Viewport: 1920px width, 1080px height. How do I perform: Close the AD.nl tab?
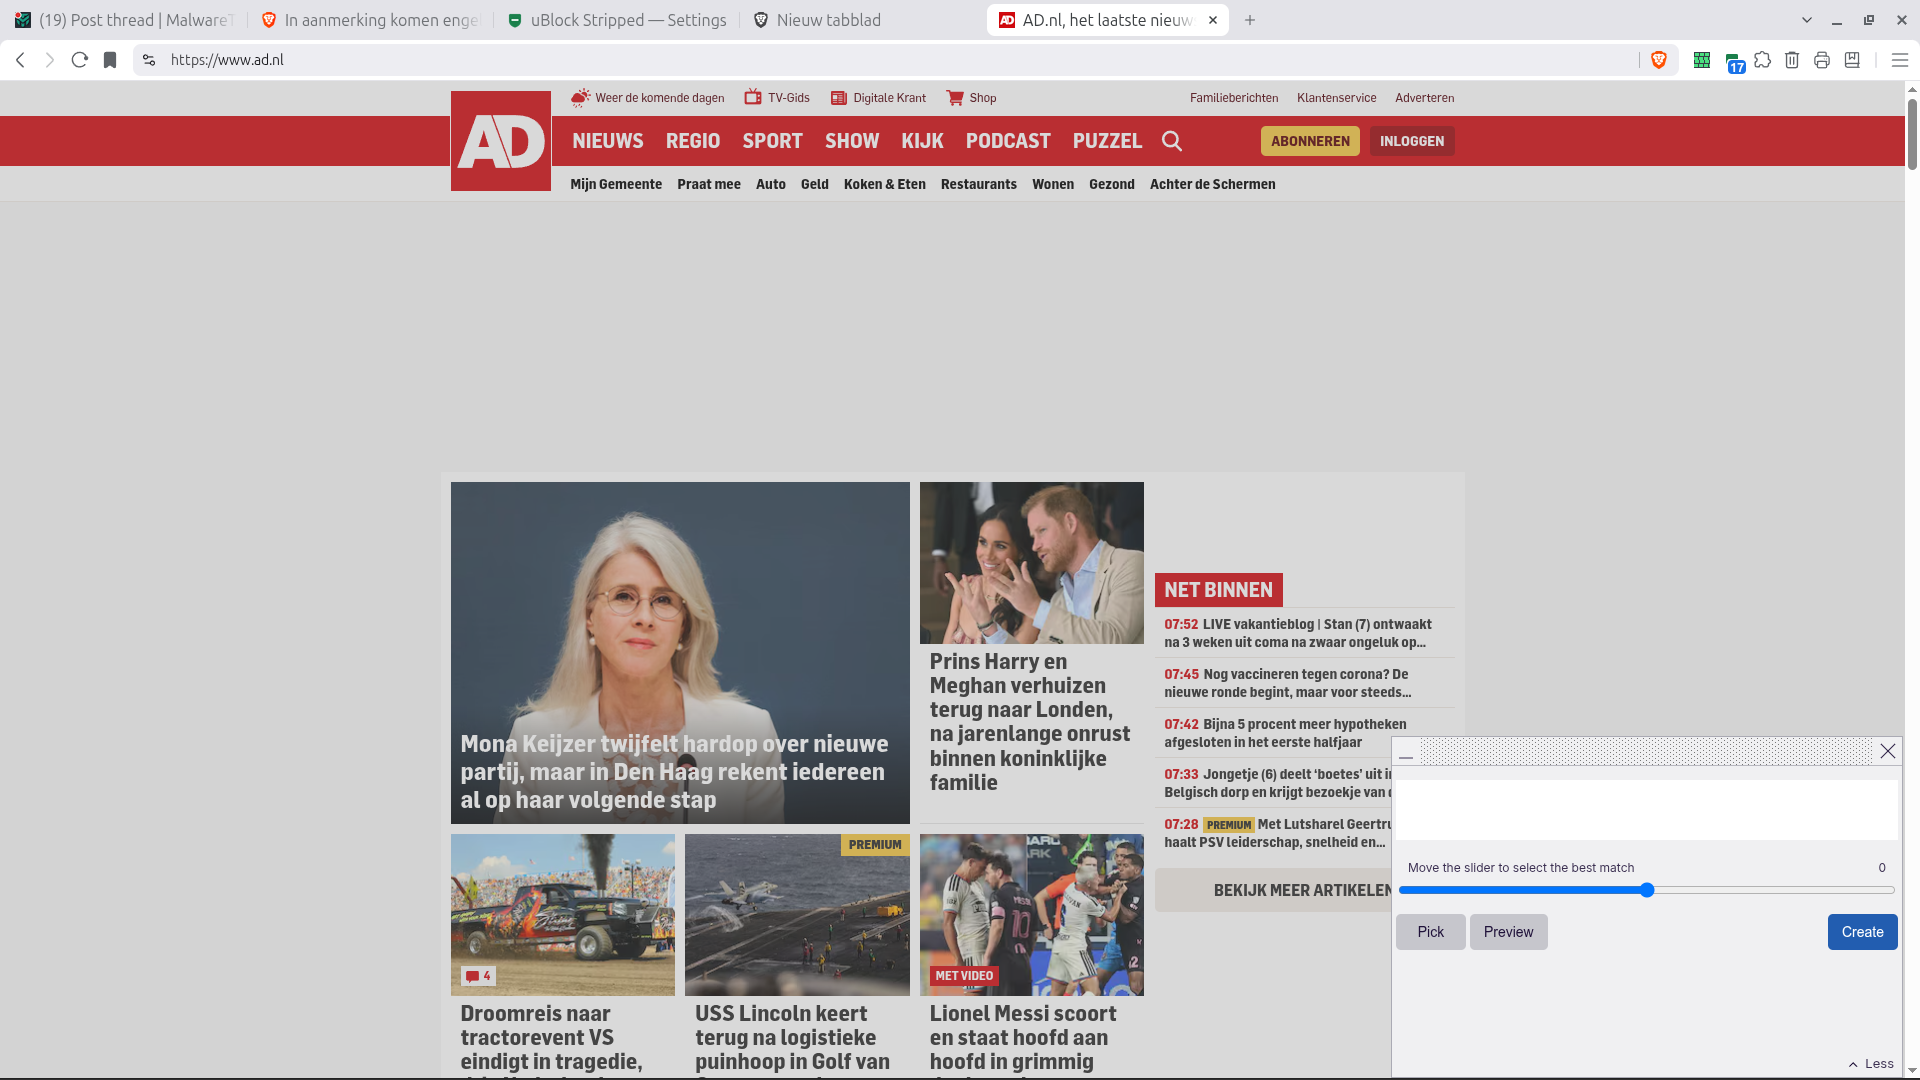tap(1213, 20)
